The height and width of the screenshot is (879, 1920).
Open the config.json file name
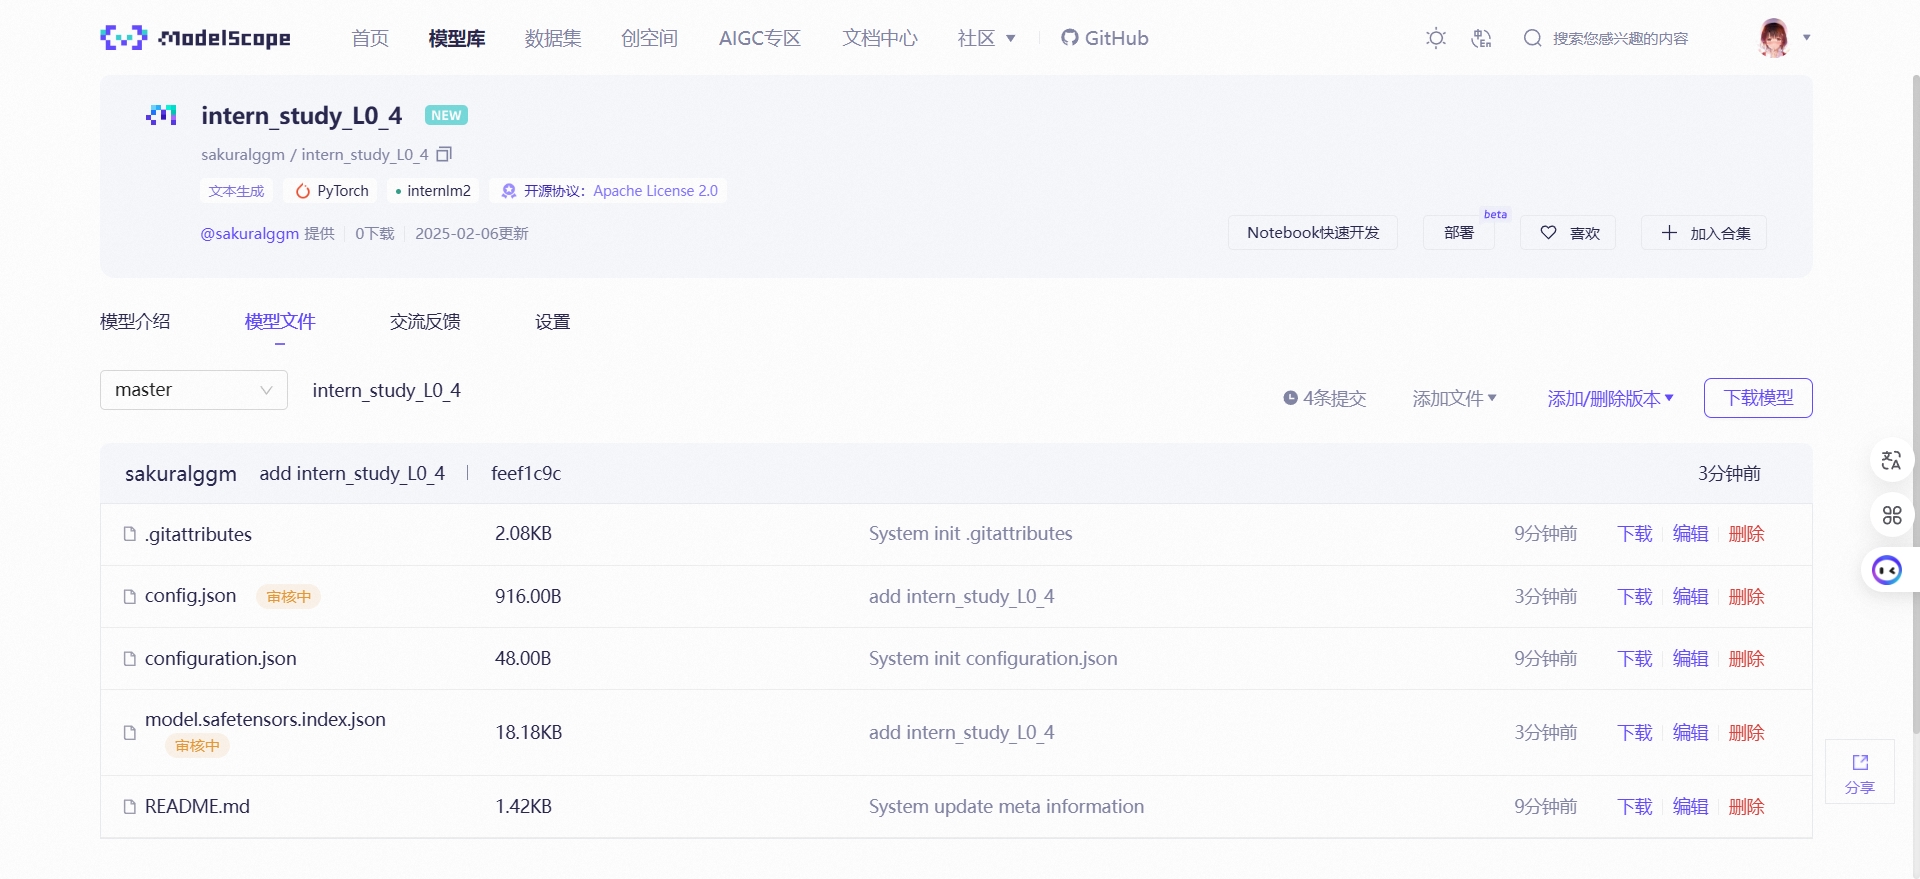(191, 596)
